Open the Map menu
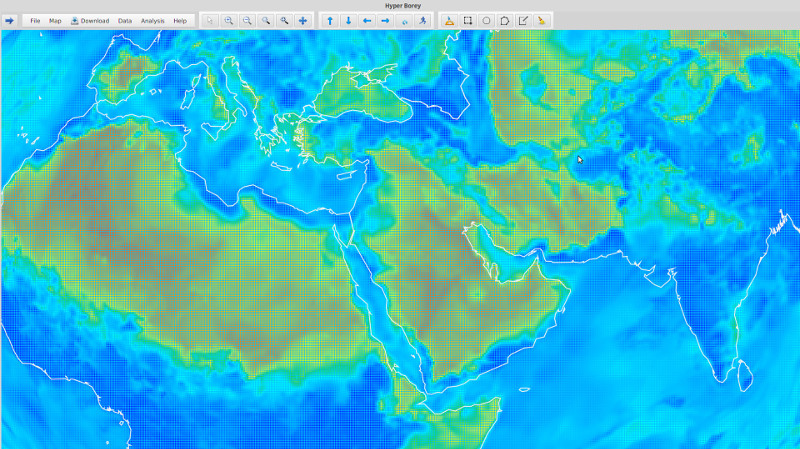Image resolution: width=800 pixels, height=449 pixels. pos(55,21)
